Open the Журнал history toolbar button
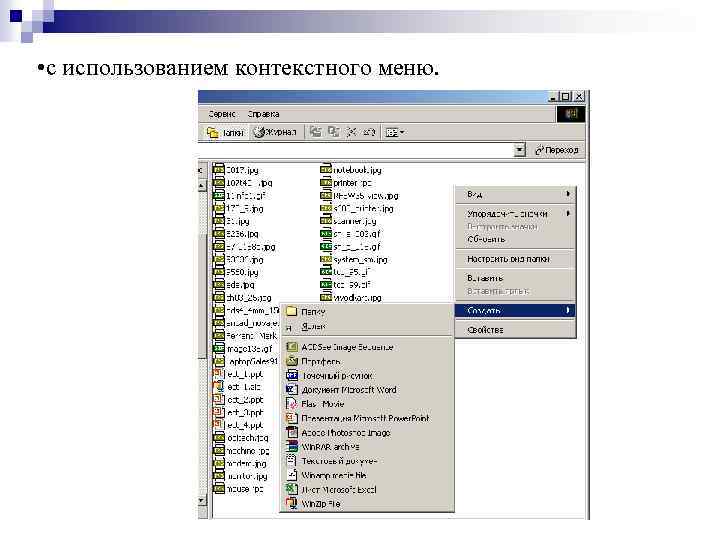This screenshot has width=720, height=540. (275, 132)
